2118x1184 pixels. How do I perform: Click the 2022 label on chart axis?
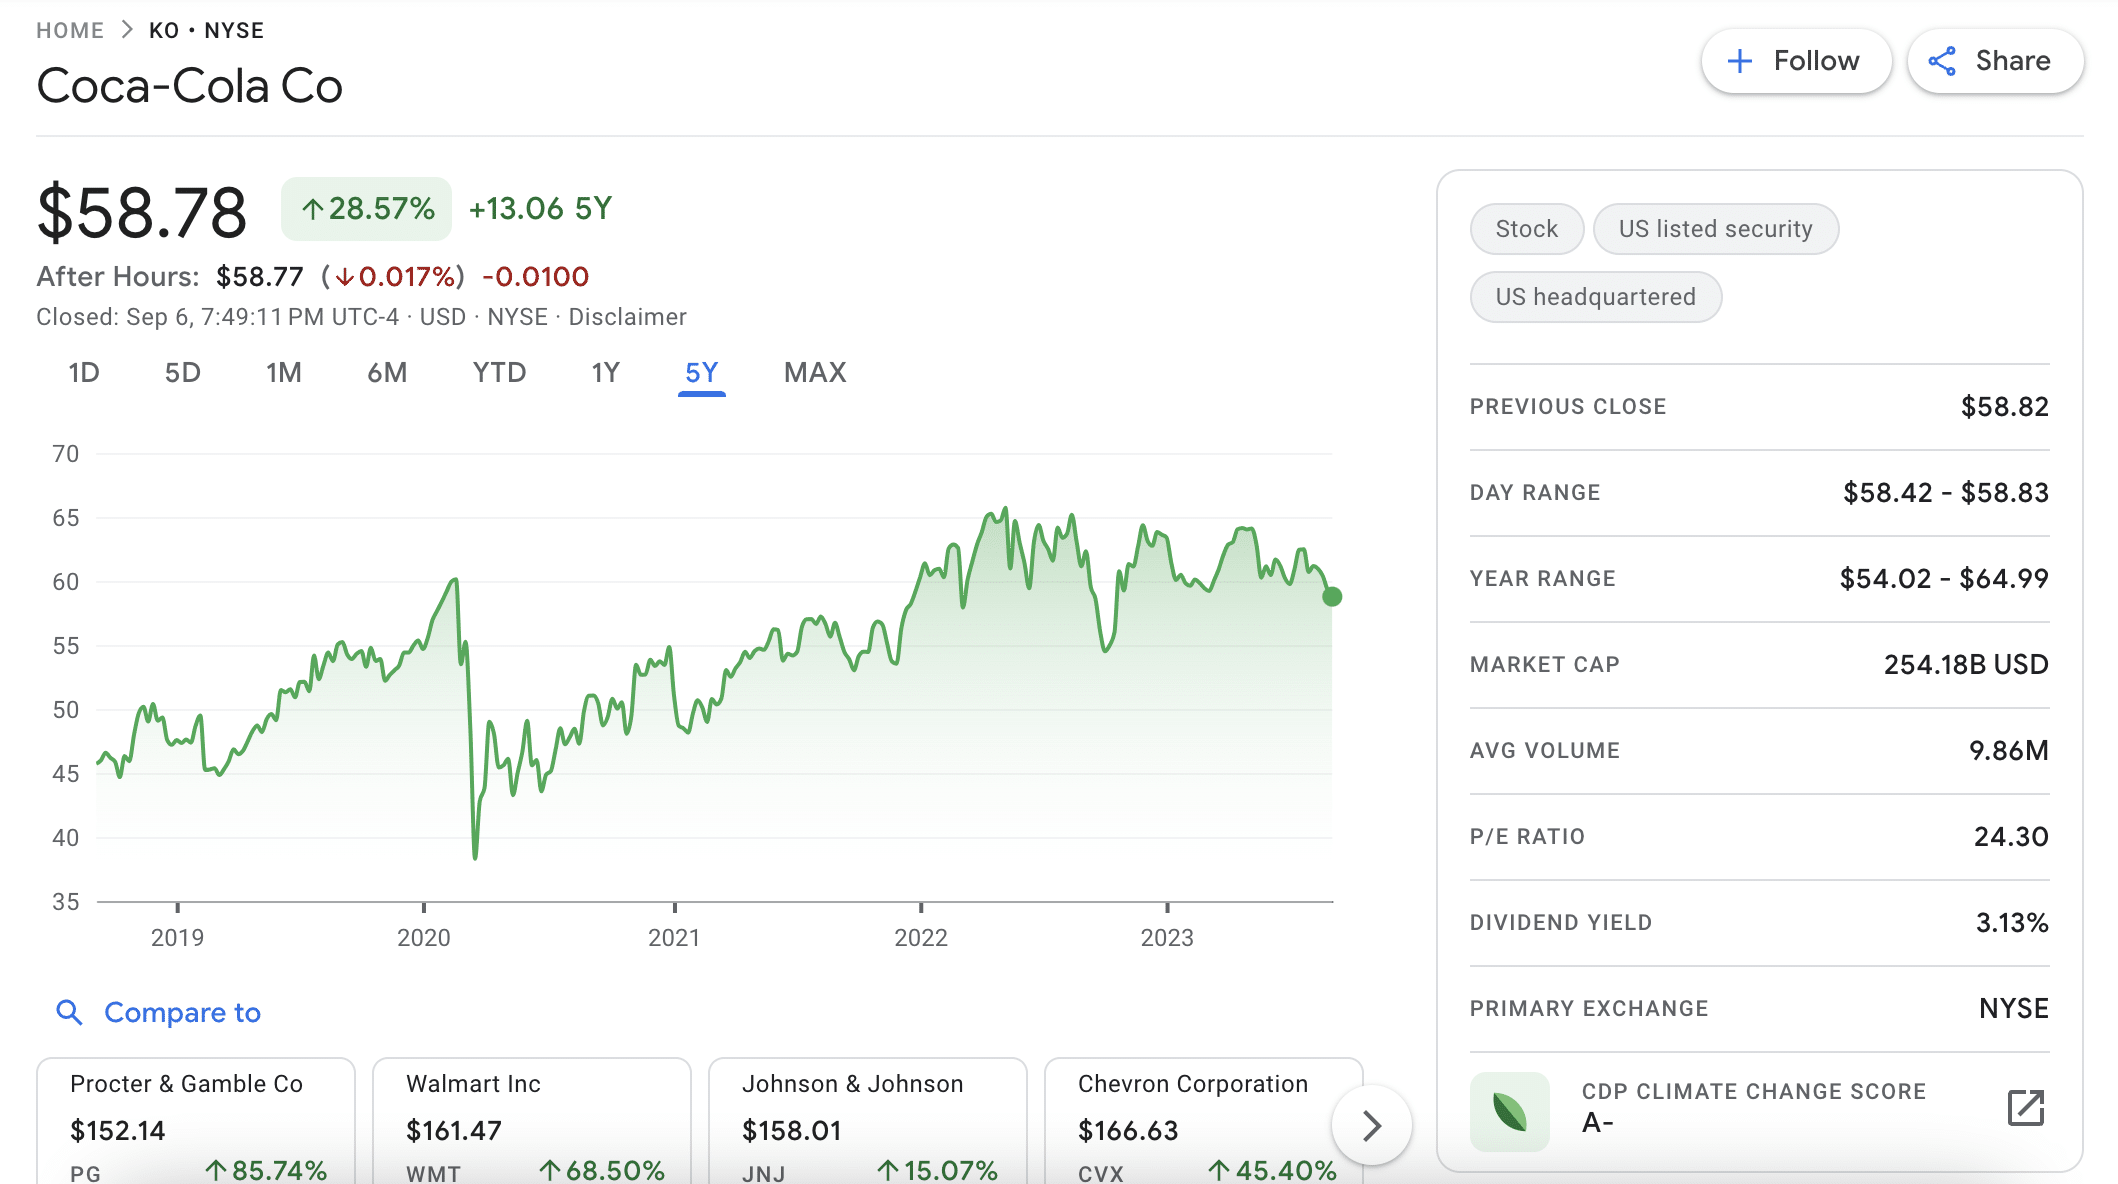coord(921,938)
